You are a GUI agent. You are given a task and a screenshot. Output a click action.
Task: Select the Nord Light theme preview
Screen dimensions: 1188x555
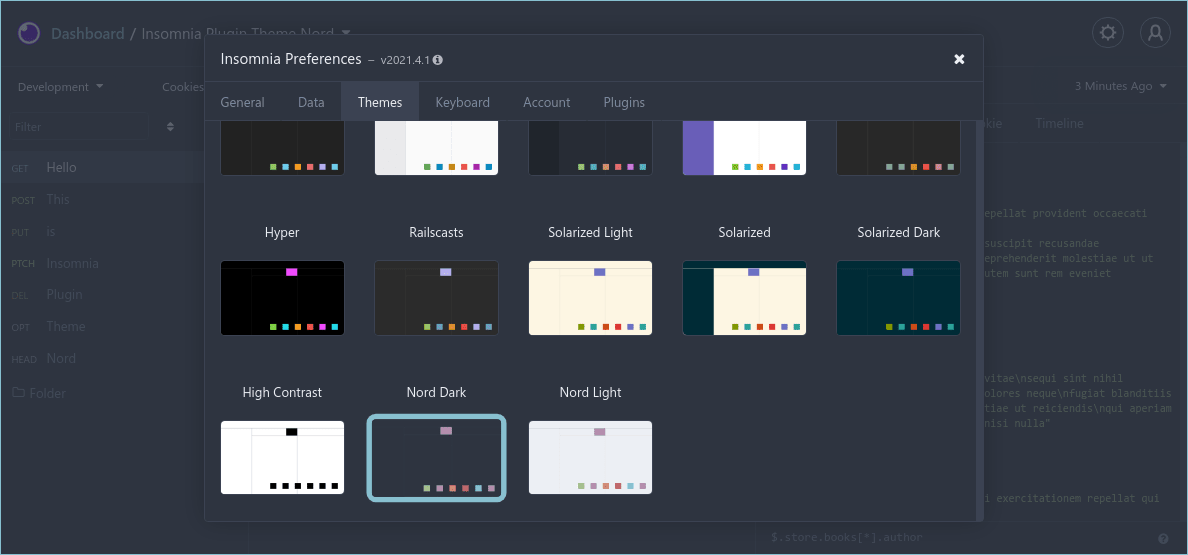pyautogui.click(x=590, y=457)
